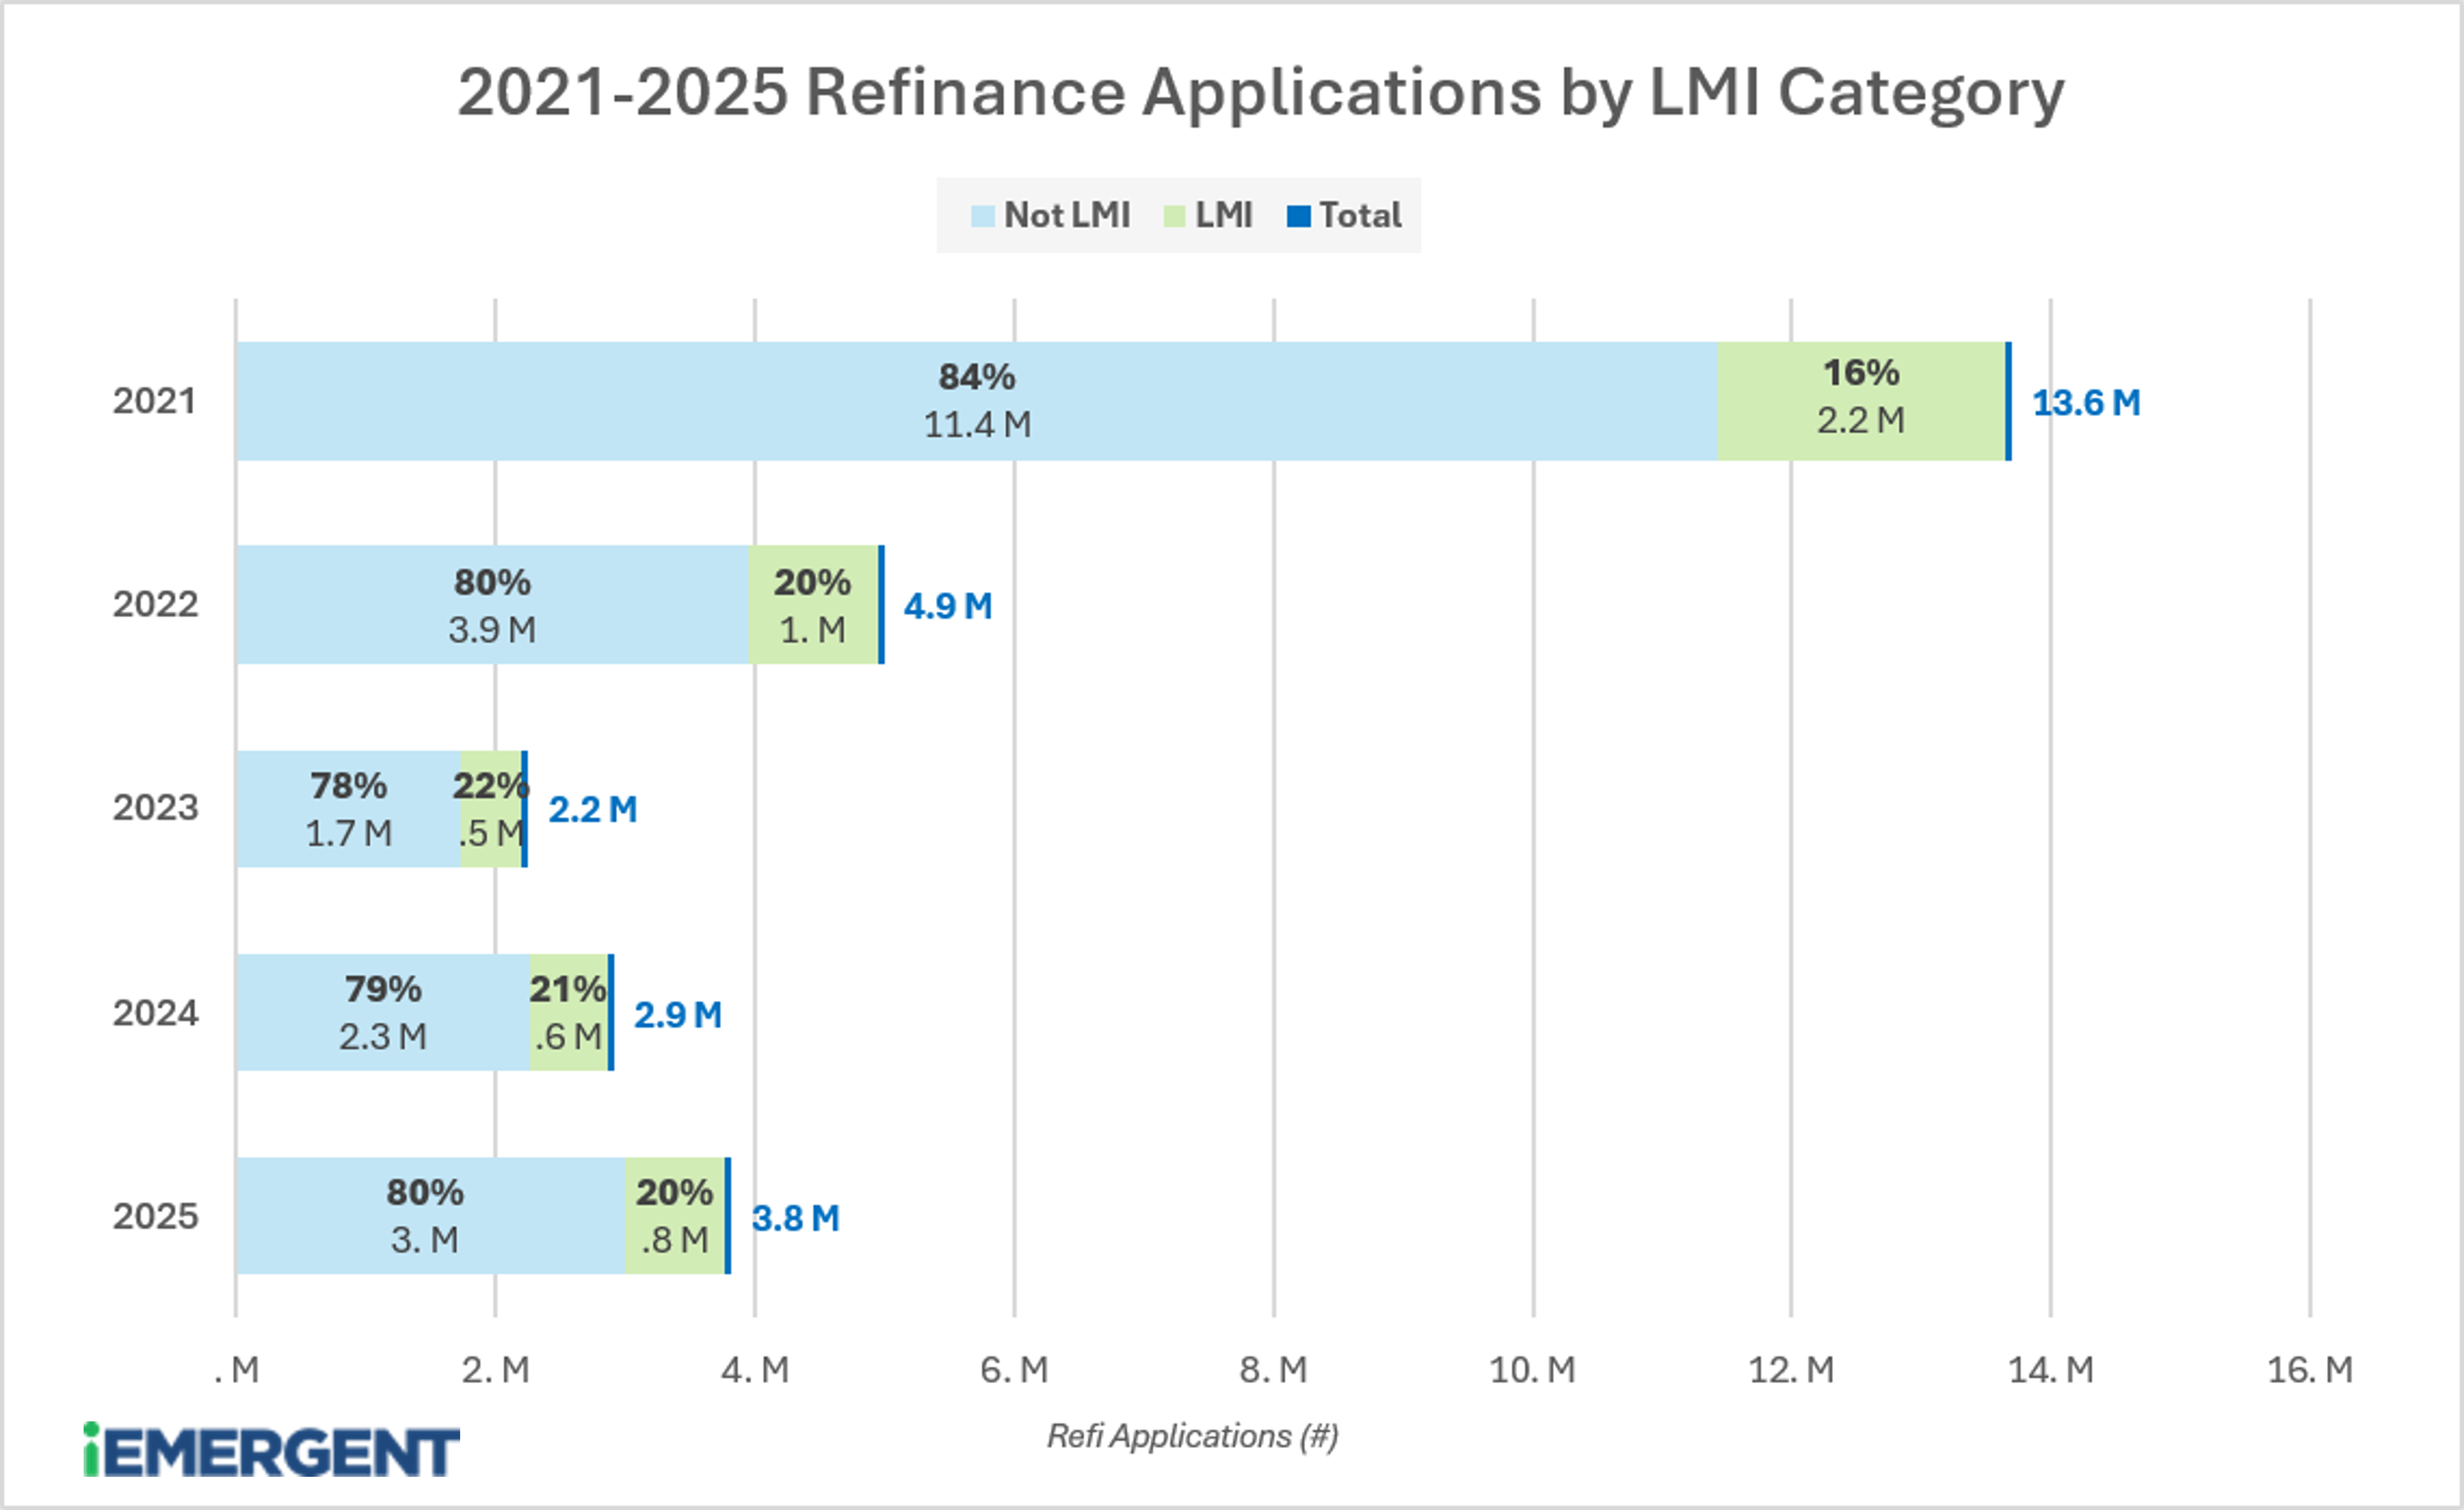Click the chart title '2021-2025 Refinance Applications by LMI Category'
Screen dimensions: 2464x1510
1260,94
